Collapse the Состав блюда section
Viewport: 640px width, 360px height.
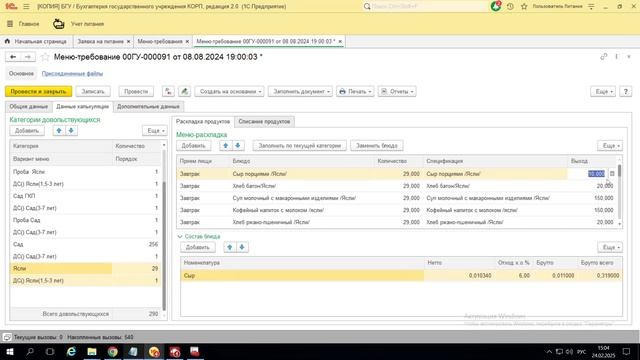point(180,237)
